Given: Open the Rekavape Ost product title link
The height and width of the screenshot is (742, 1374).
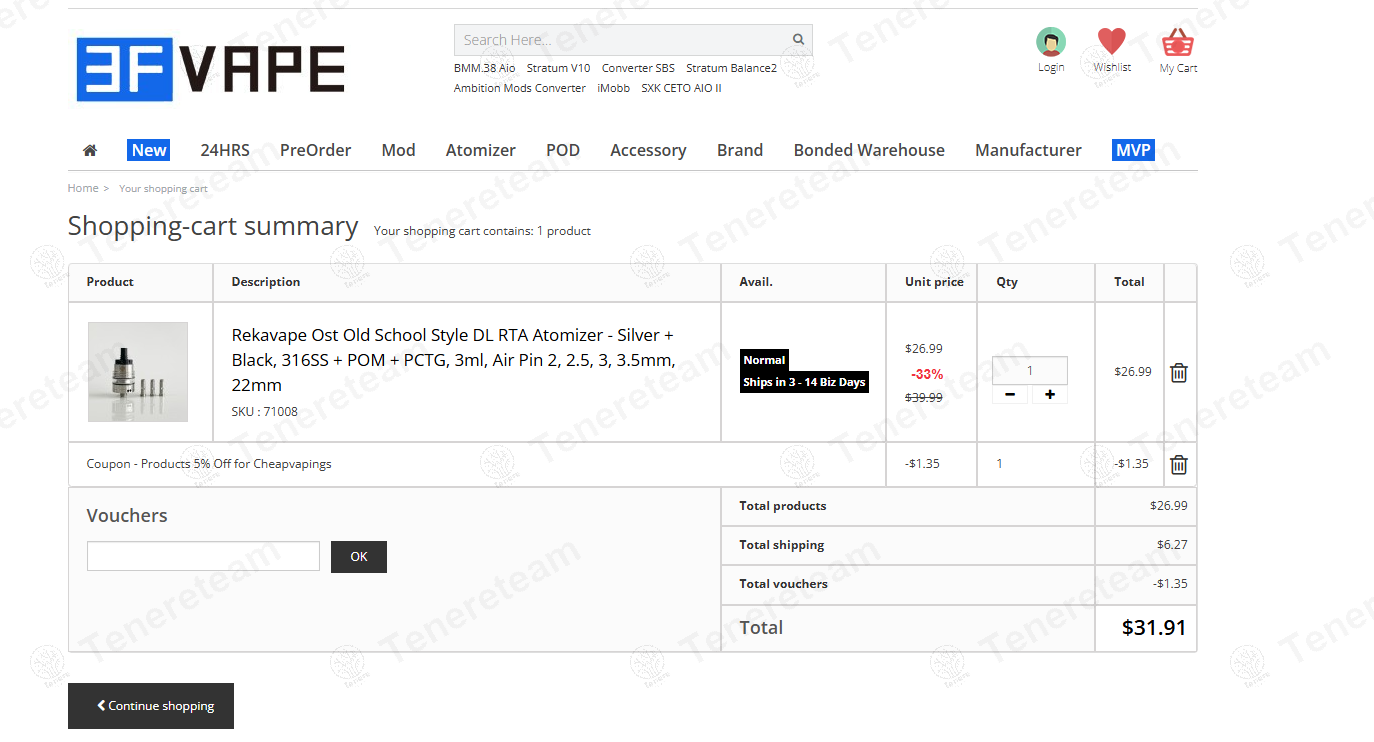Looking at the screenshot, I should 453,360.
